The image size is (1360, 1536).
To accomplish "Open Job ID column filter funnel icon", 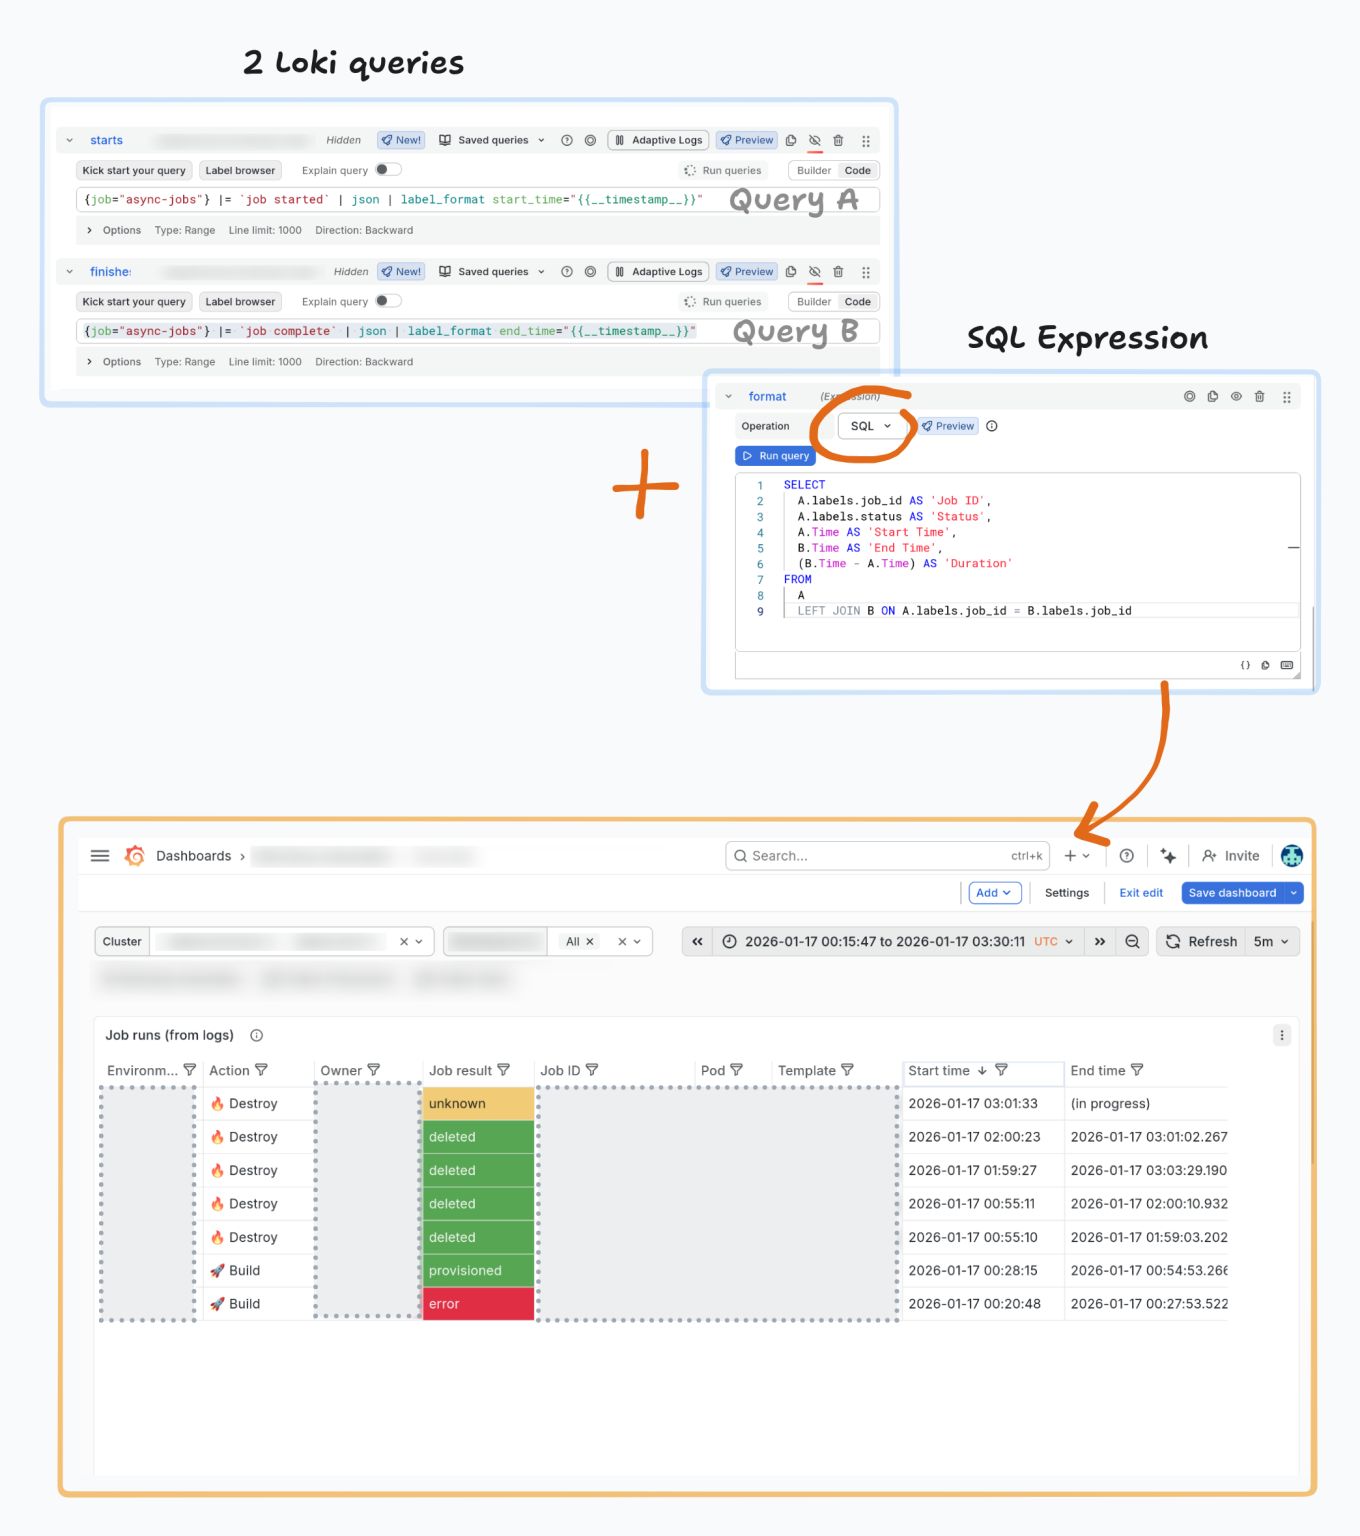I will pyautogui.click(x=592, y=1069).
